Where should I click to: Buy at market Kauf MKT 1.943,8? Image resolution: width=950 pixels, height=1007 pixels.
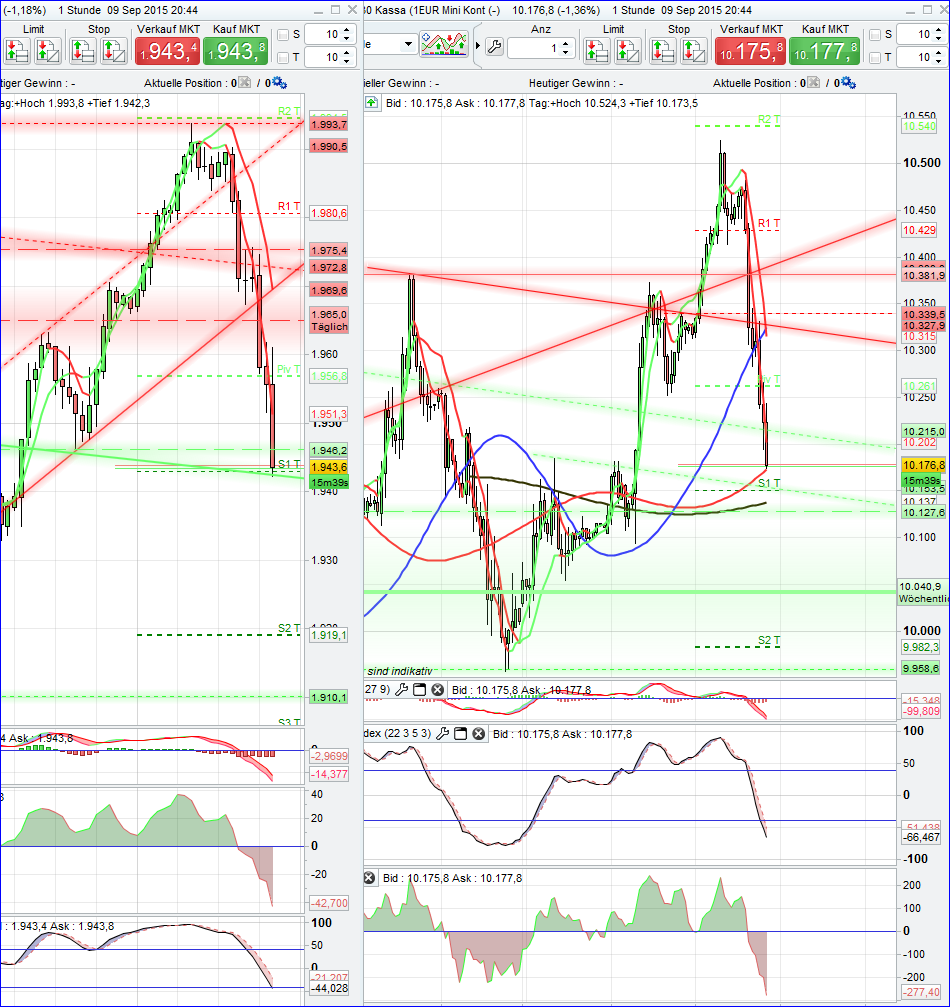click(236, 51)
